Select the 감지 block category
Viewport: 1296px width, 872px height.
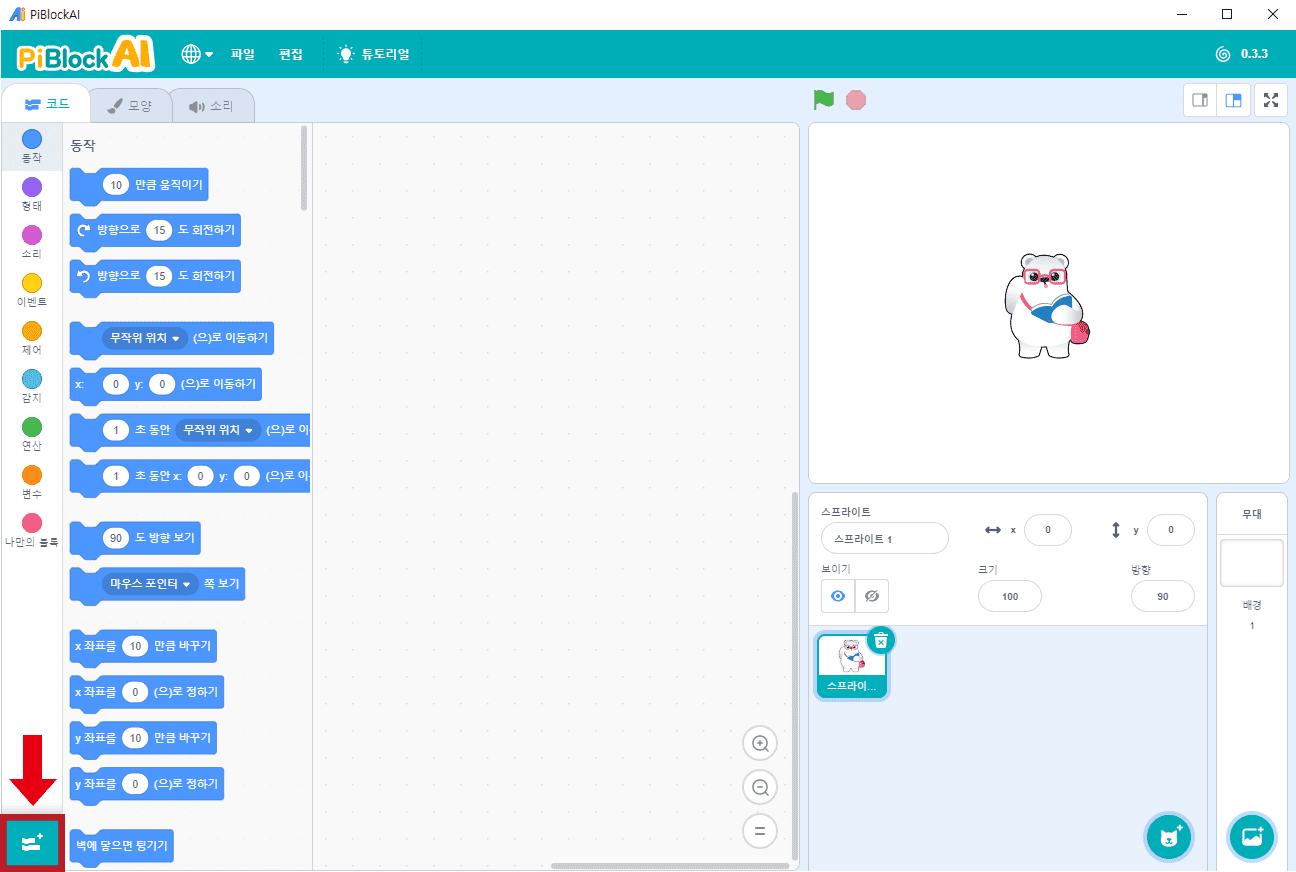coord(32,386)
